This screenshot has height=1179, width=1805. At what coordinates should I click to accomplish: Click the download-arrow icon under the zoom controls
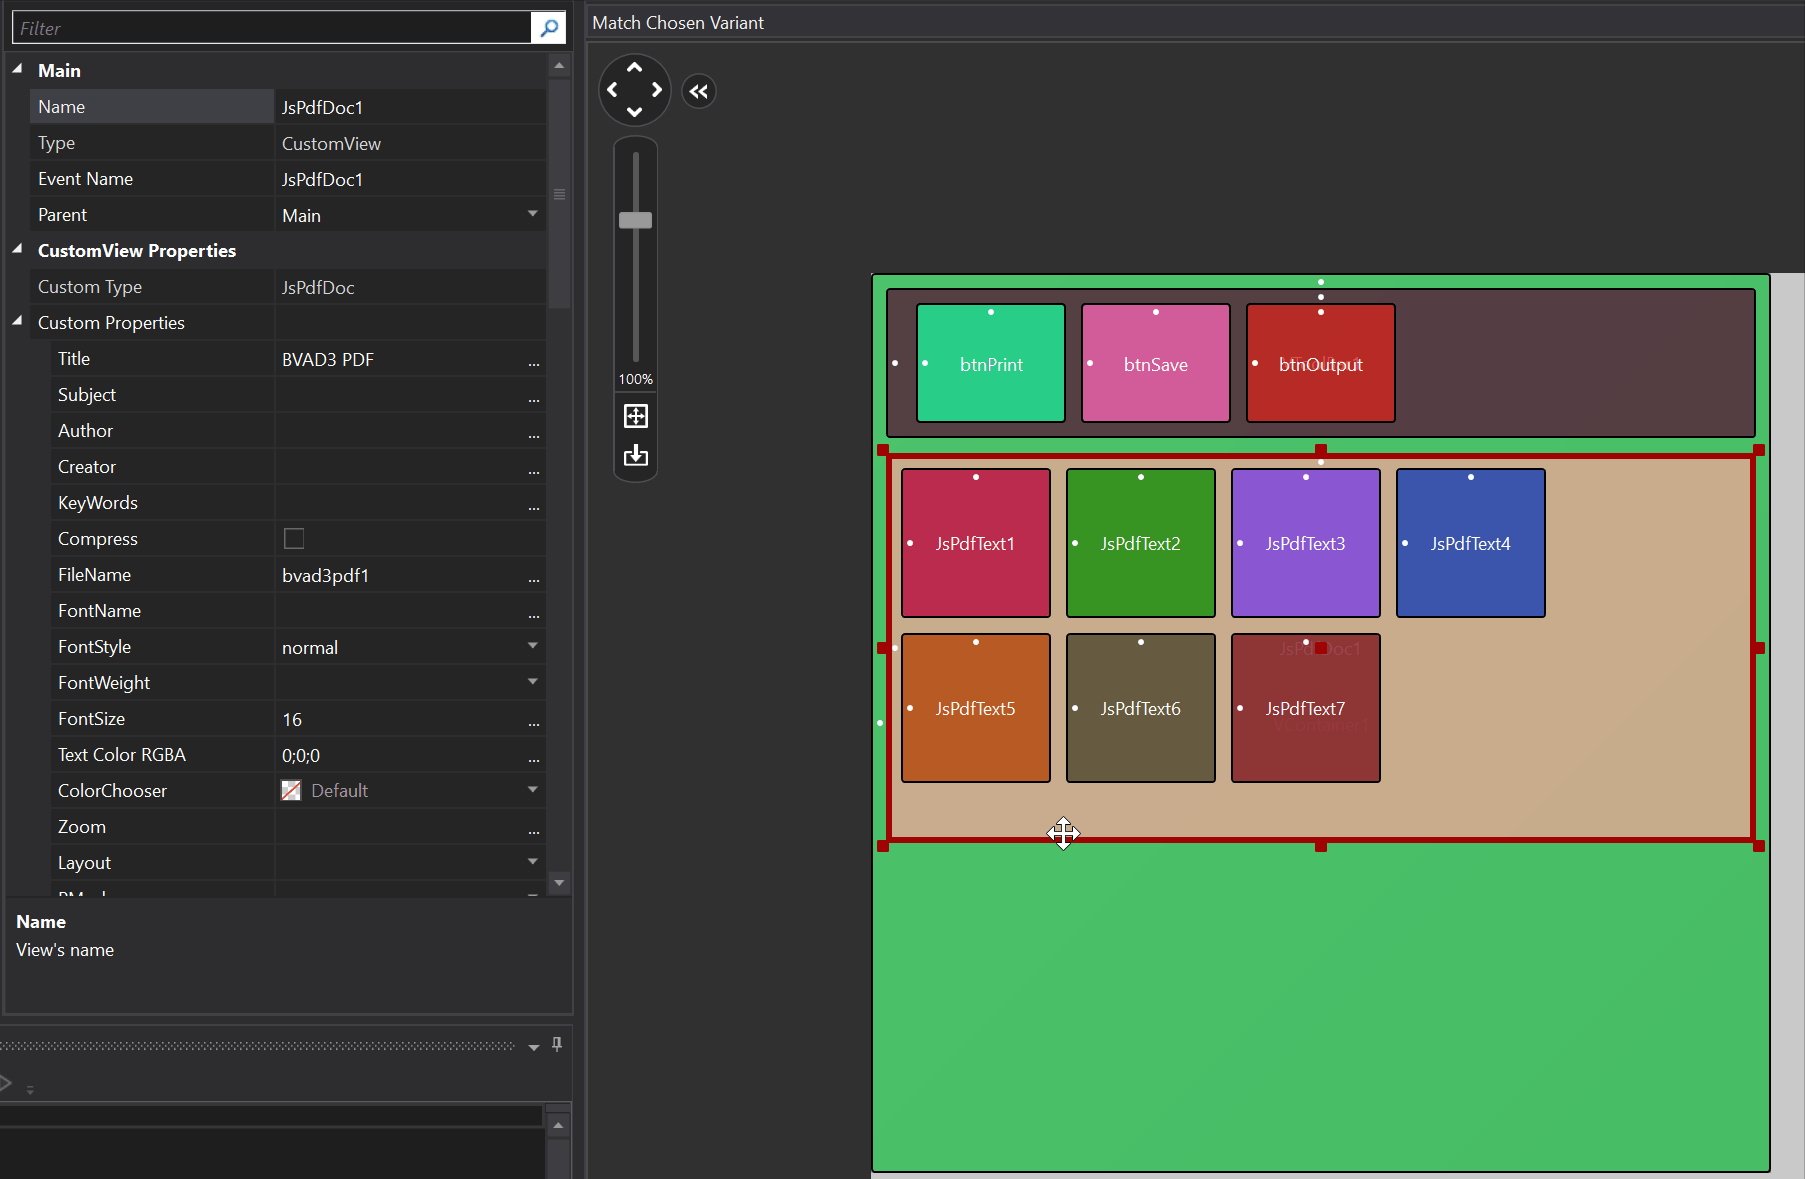[636, 456]
